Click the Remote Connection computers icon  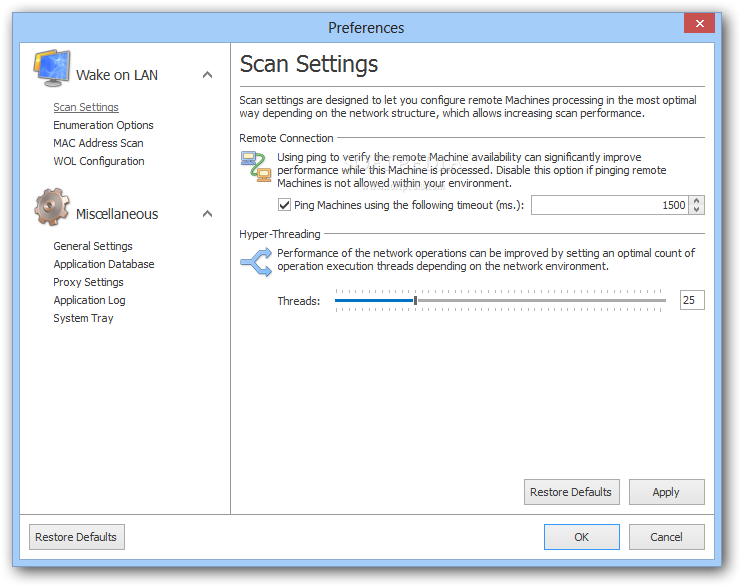pos(256,167)
